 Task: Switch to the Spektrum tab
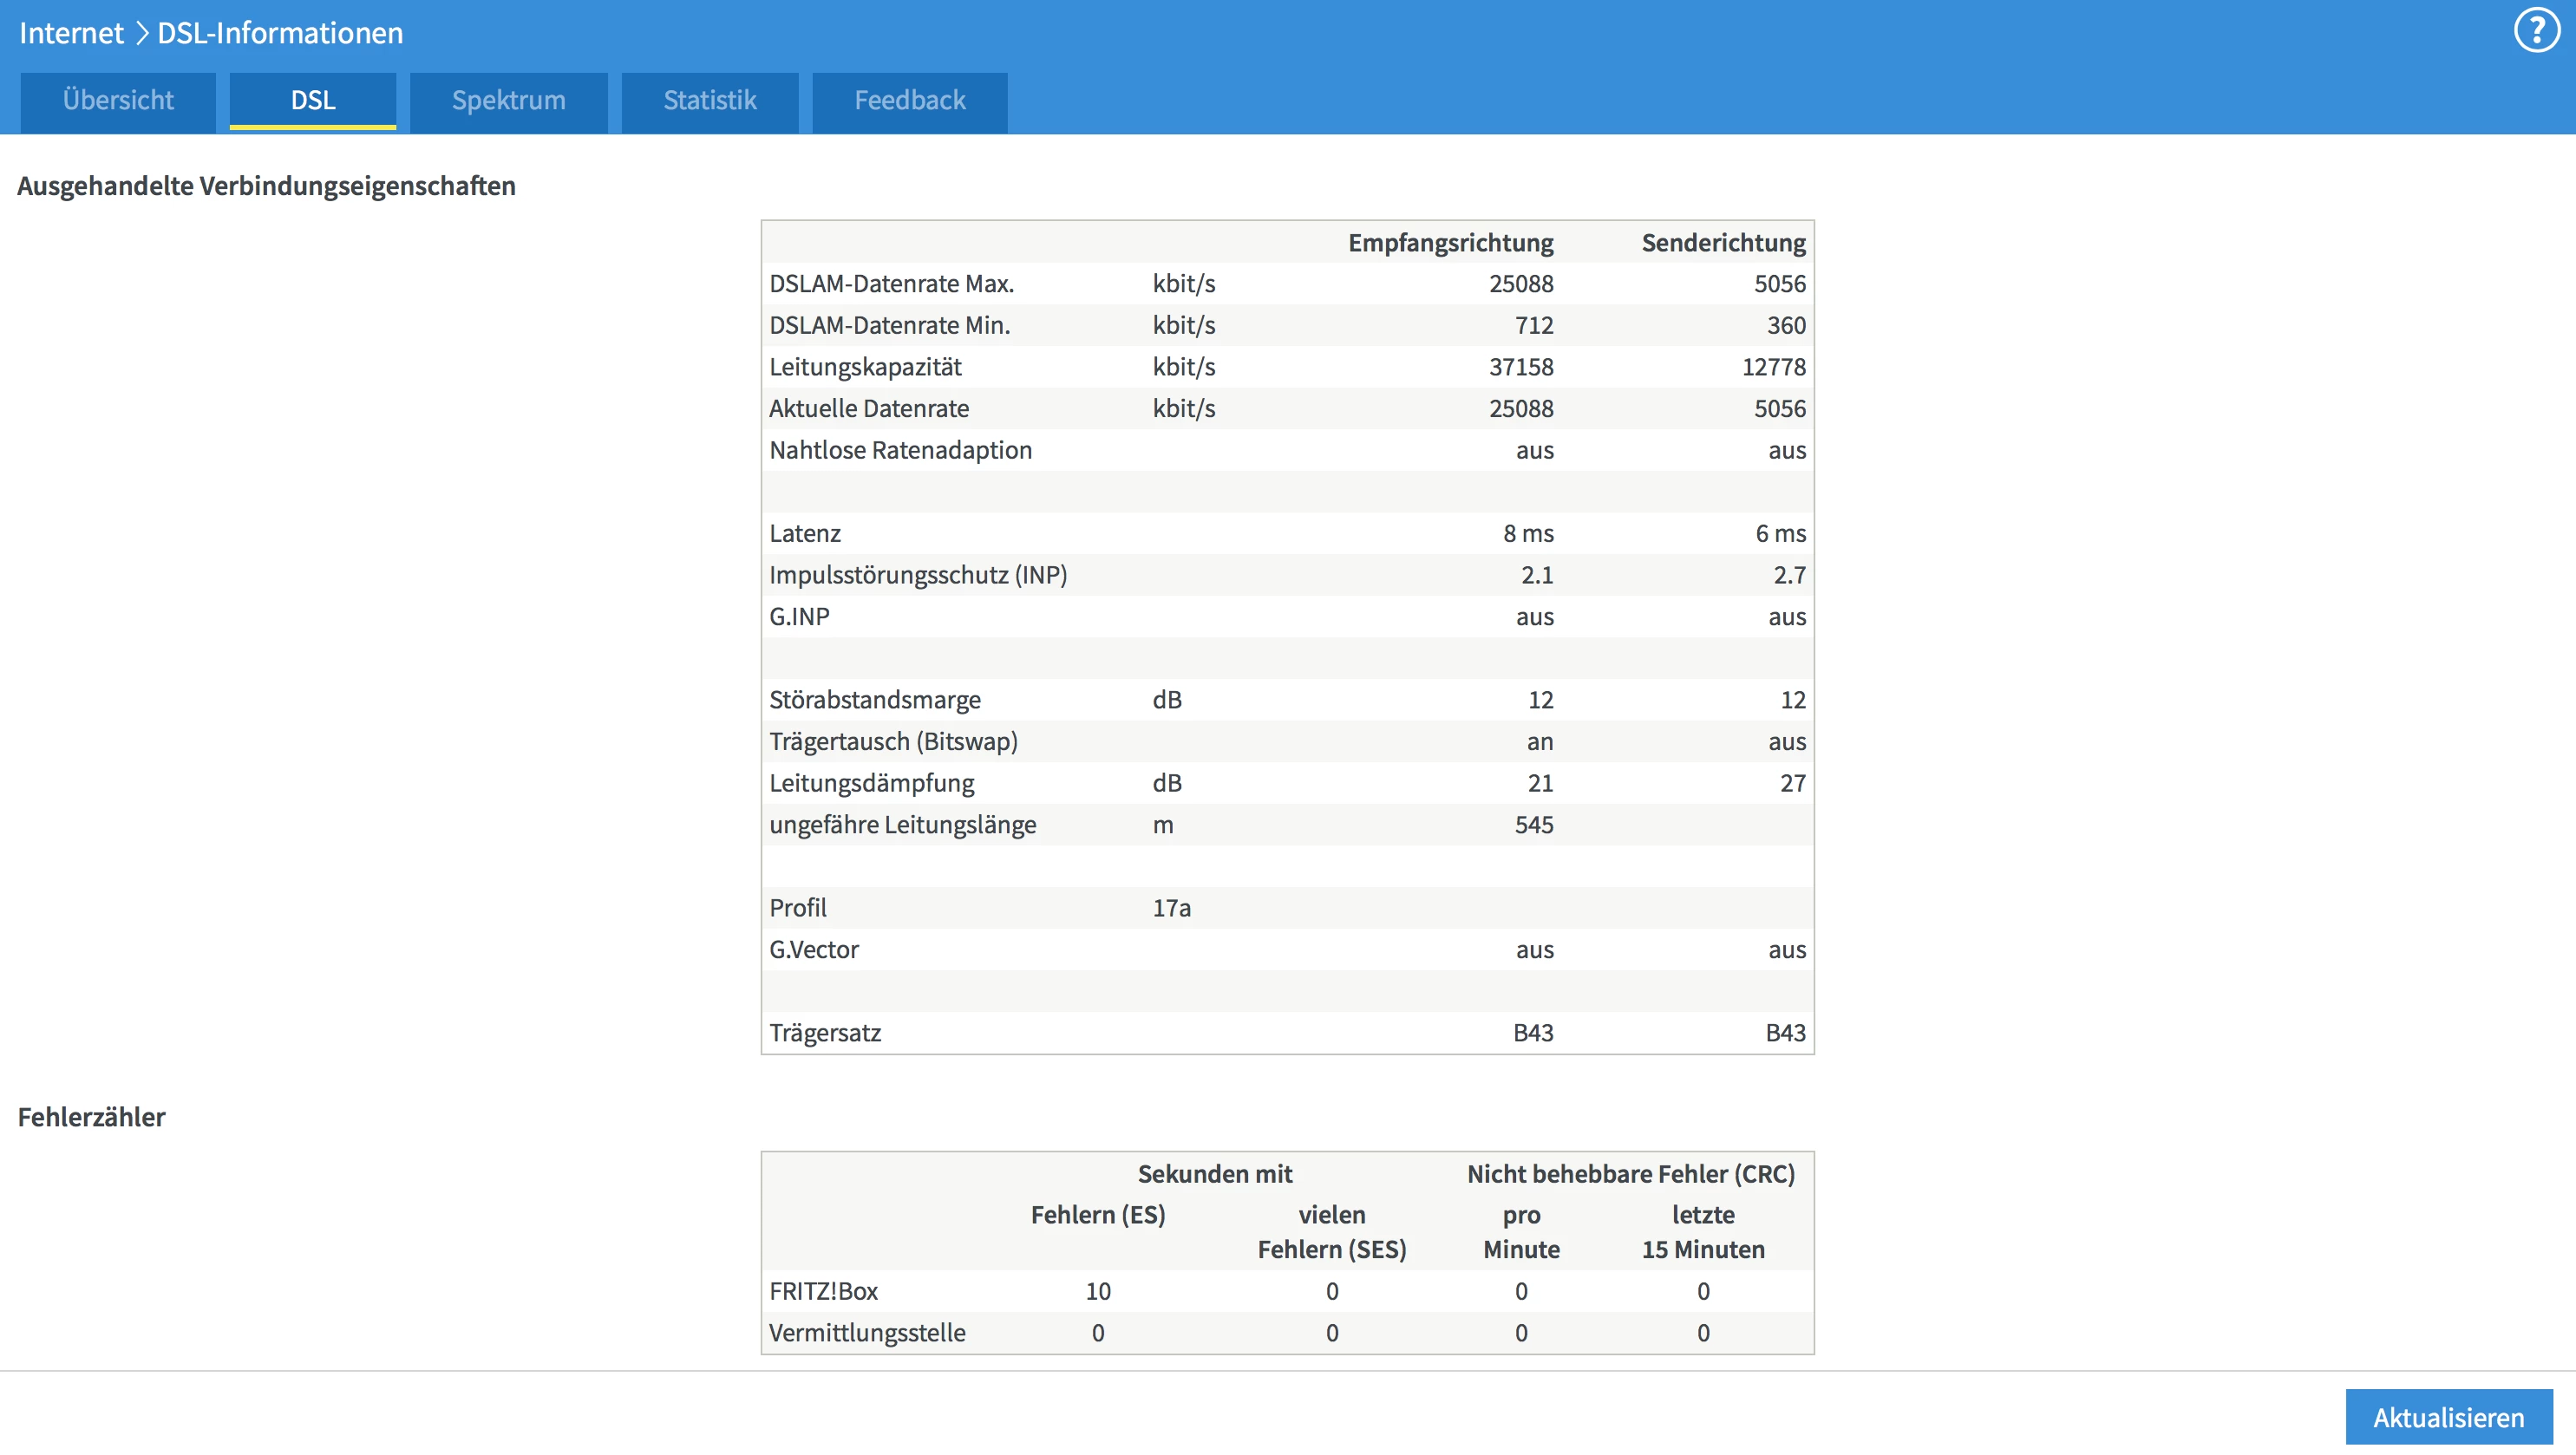point(508,101)
